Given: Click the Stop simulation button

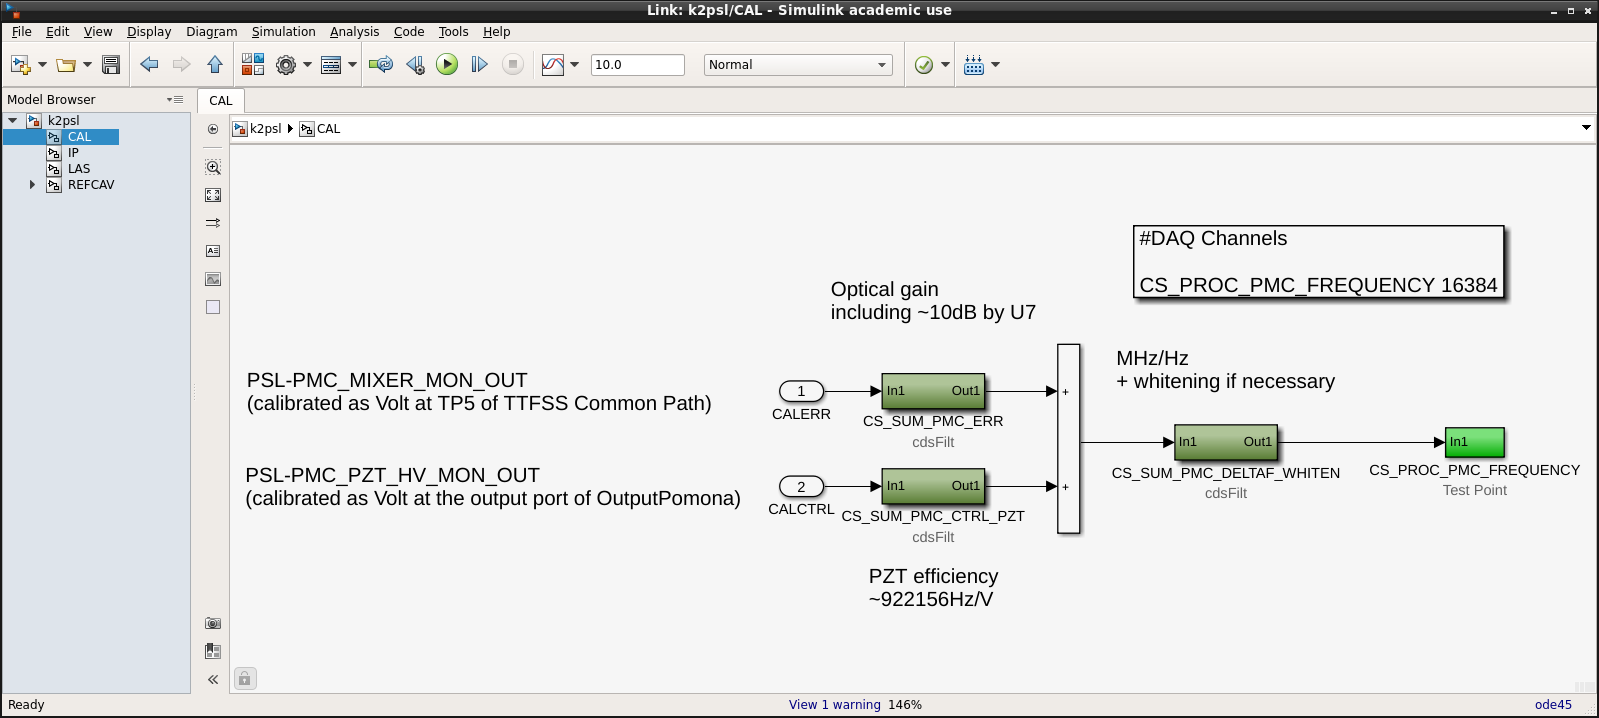Looking at the screenshot, I should (512, 65).
